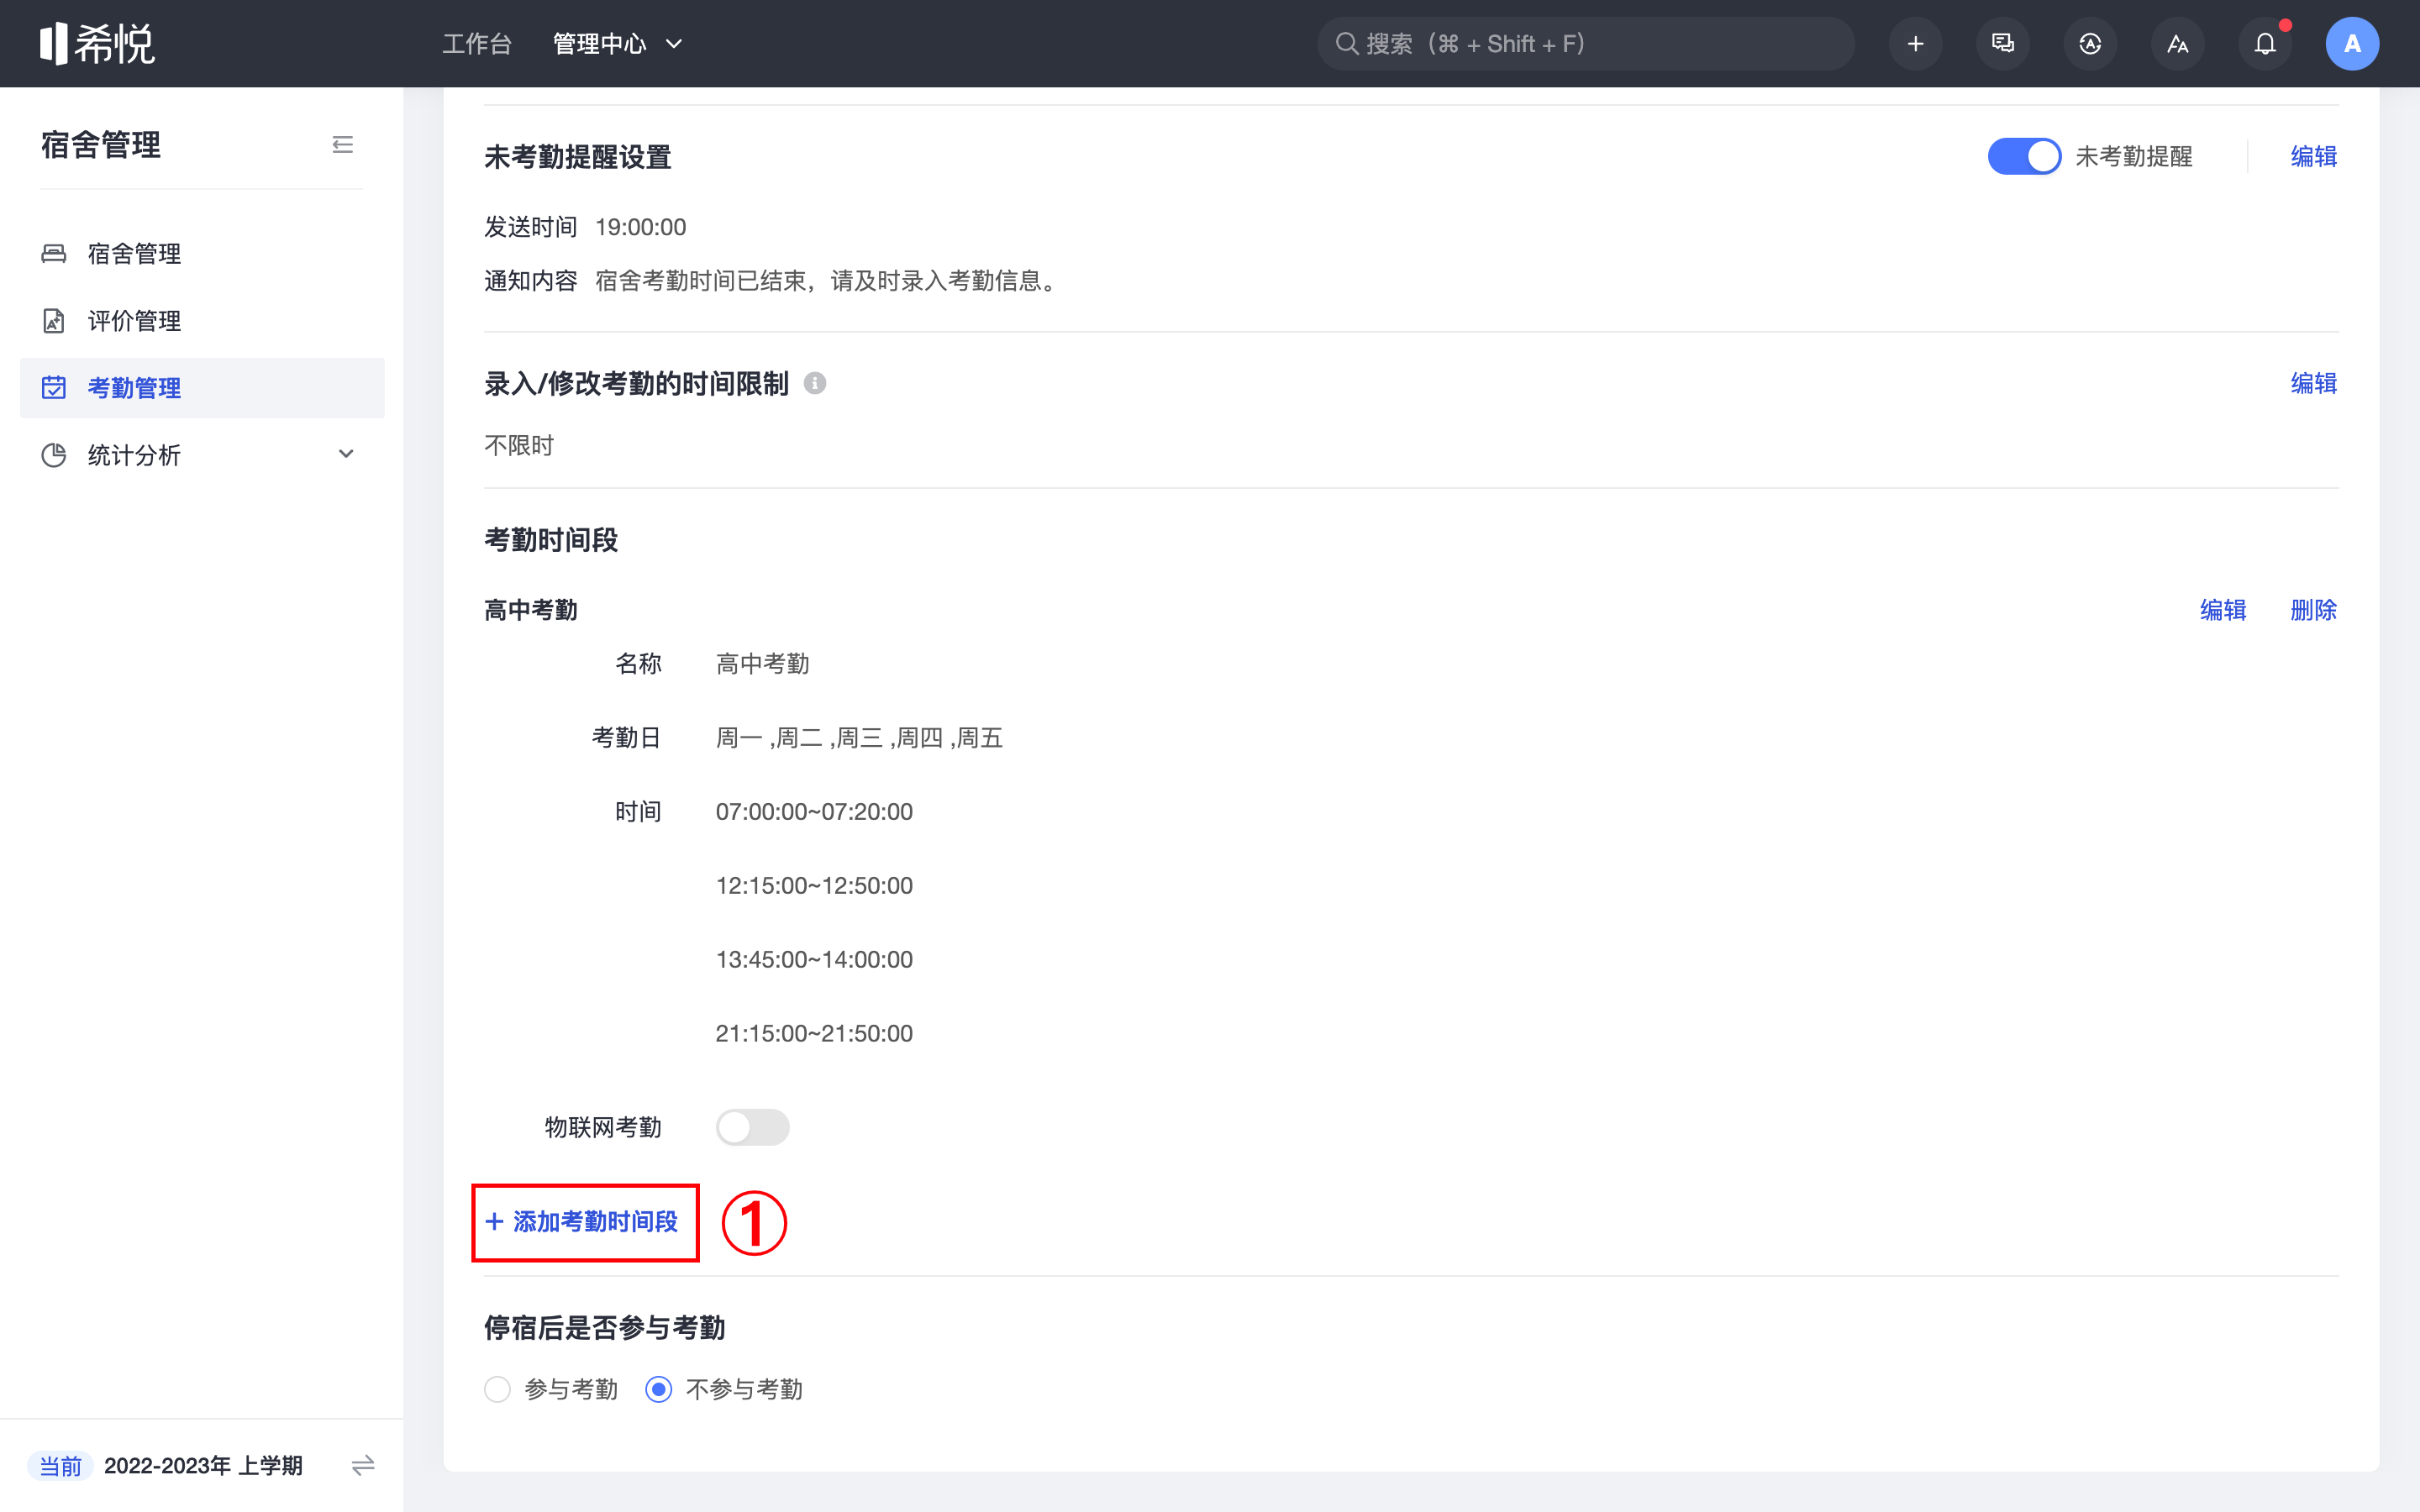The width and height of the screenshot is (2420, 1512).
Task: Click info icon beside 时间限制 heading
Action: click(x=815, y=383)
